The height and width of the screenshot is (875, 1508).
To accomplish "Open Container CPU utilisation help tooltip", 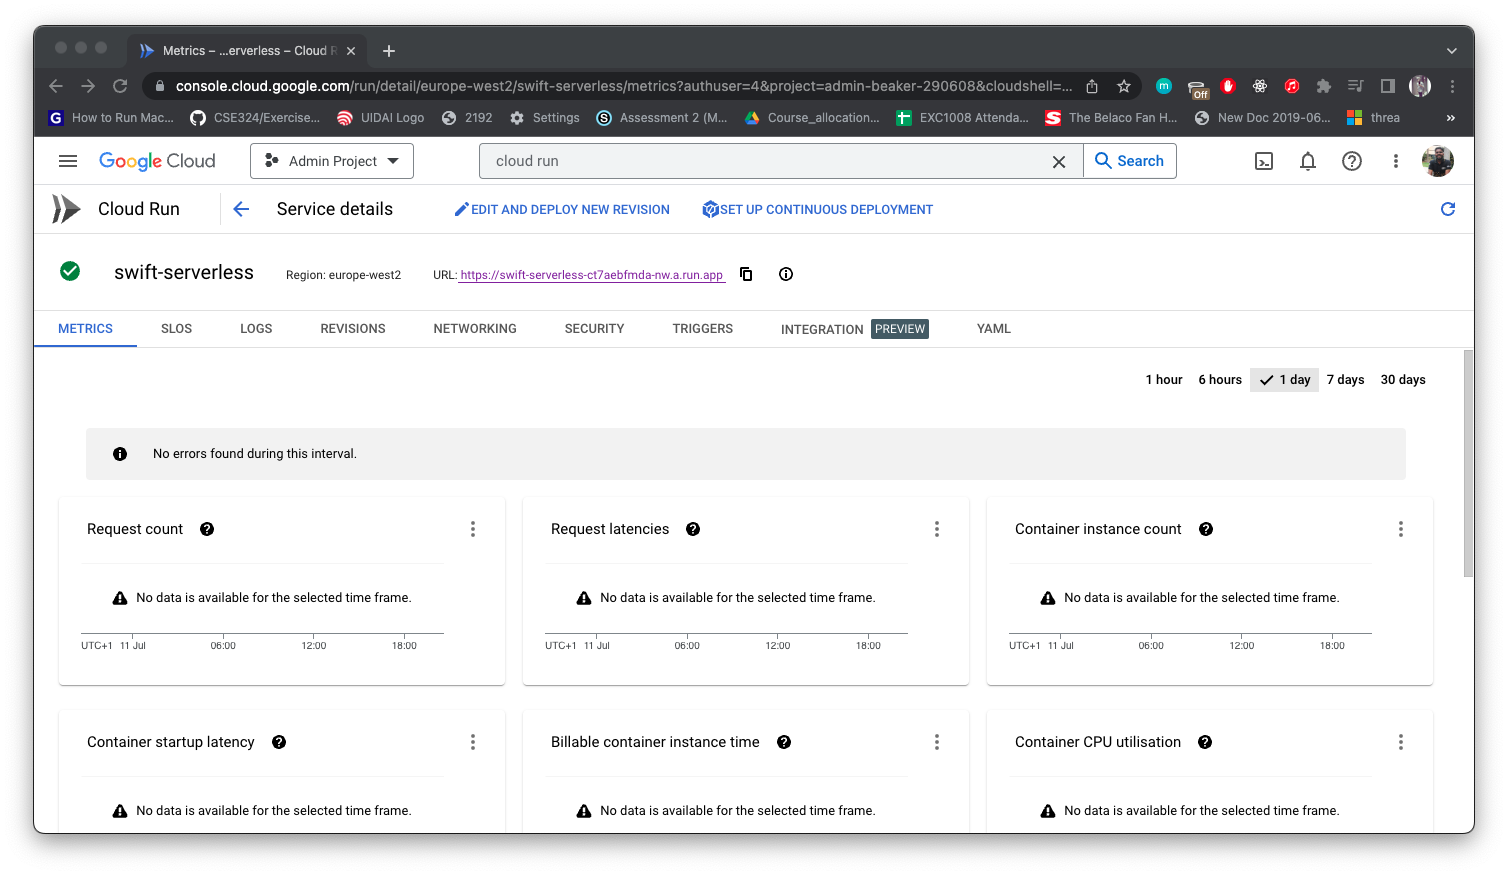I will (x=1205, y=742).
